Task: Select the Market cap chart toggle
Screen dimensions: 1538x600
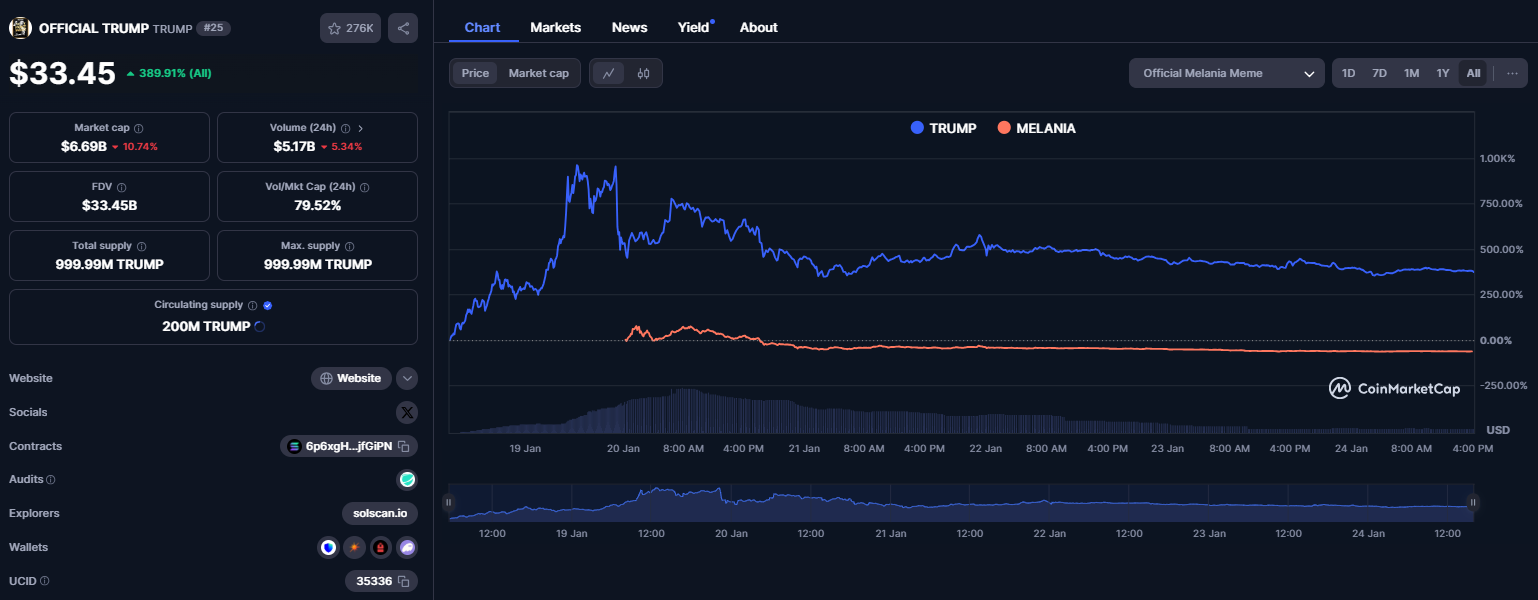Action: pyautogui.click(x=538, y=73)
